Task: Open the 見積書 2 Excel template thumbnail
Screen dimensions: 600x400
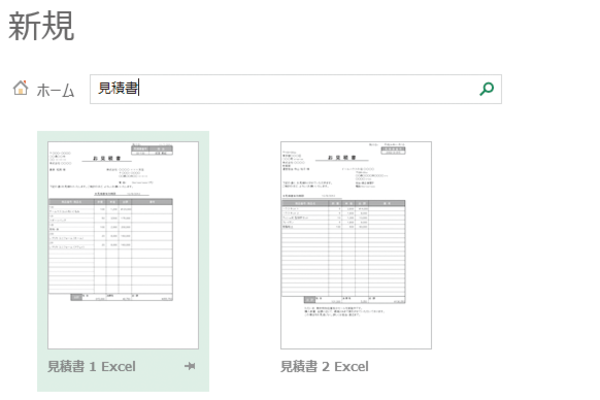Action: coord(356,245)
